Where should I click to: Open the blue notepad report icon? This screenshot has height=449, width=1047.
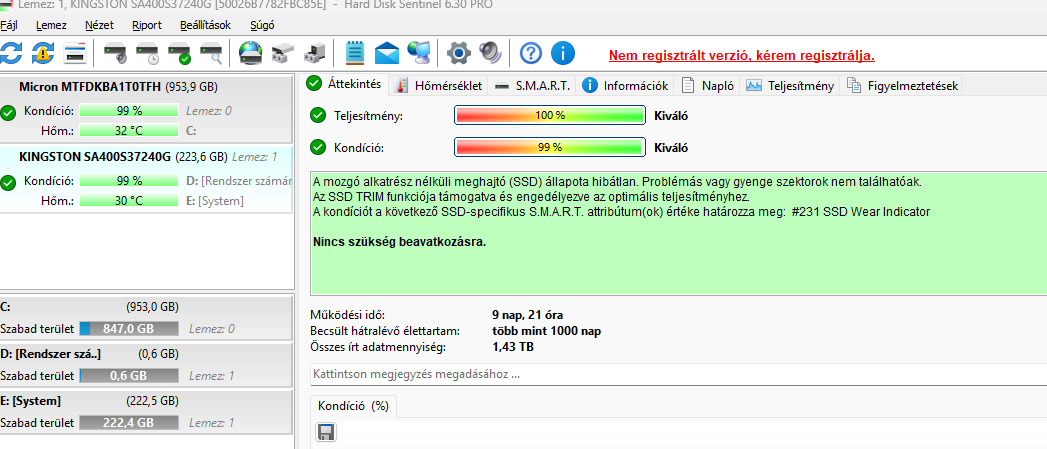coord(355,52)
